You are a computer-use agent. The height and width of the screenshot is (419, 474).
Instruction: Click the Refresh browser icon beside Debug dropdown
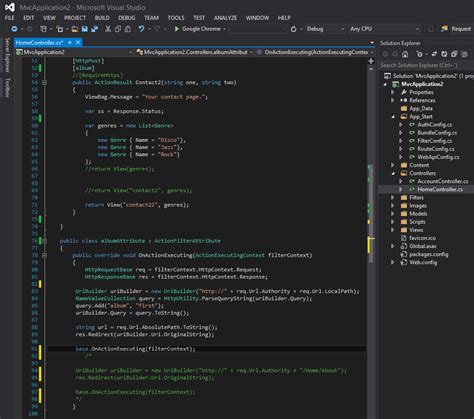pos(293,29)
